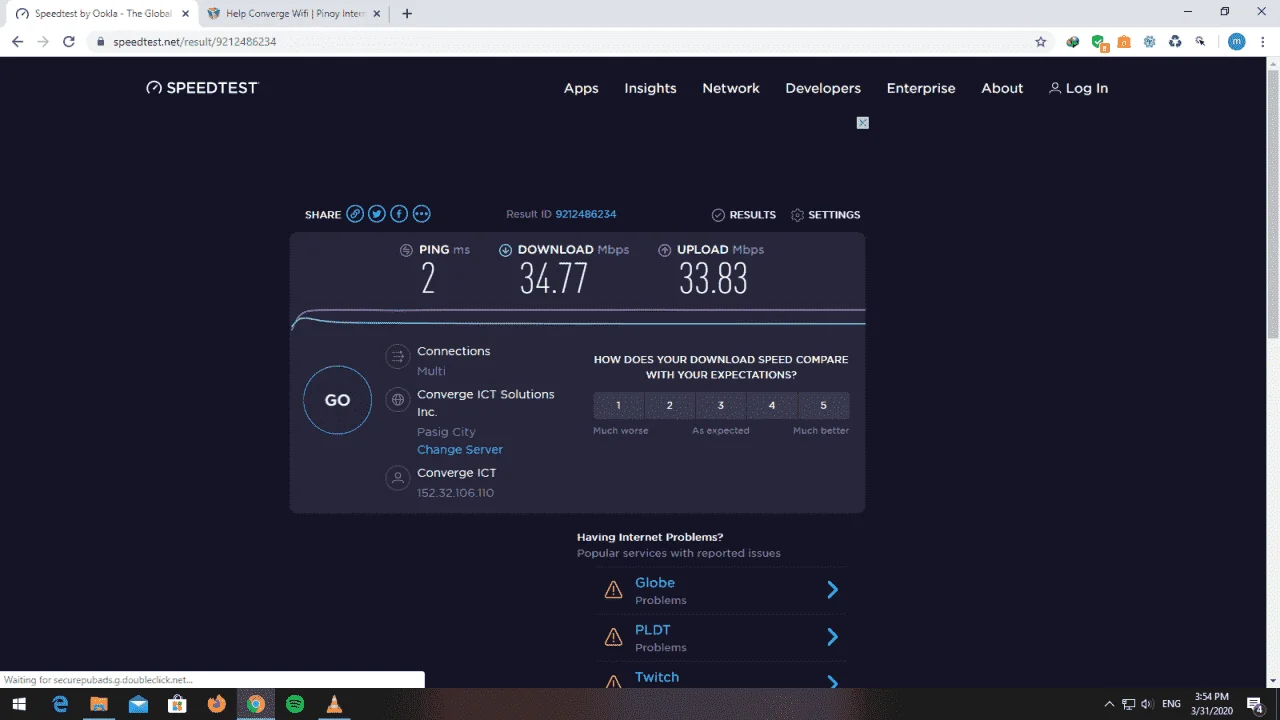Rate download speed as 1

618,405
